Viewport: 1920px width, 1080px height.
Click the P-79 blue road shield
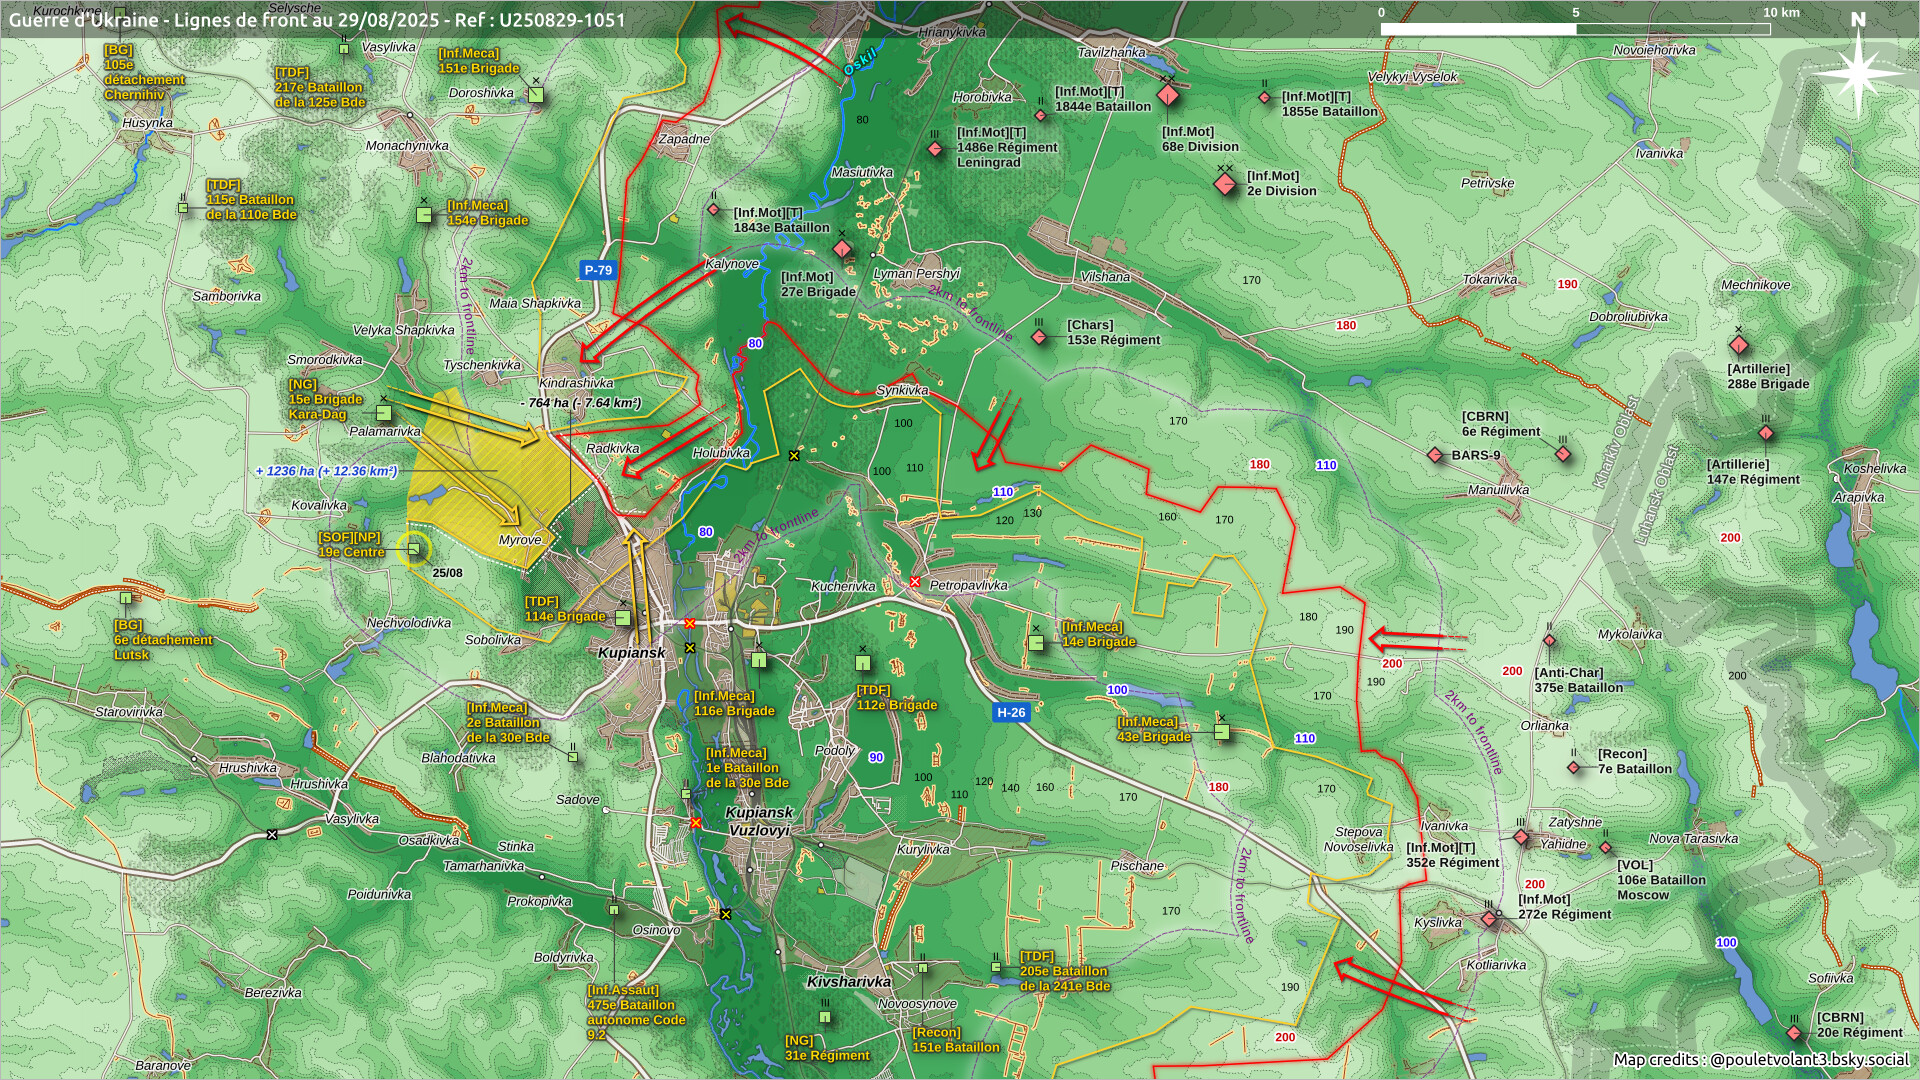pyautogui.click(x=597, y=270)
